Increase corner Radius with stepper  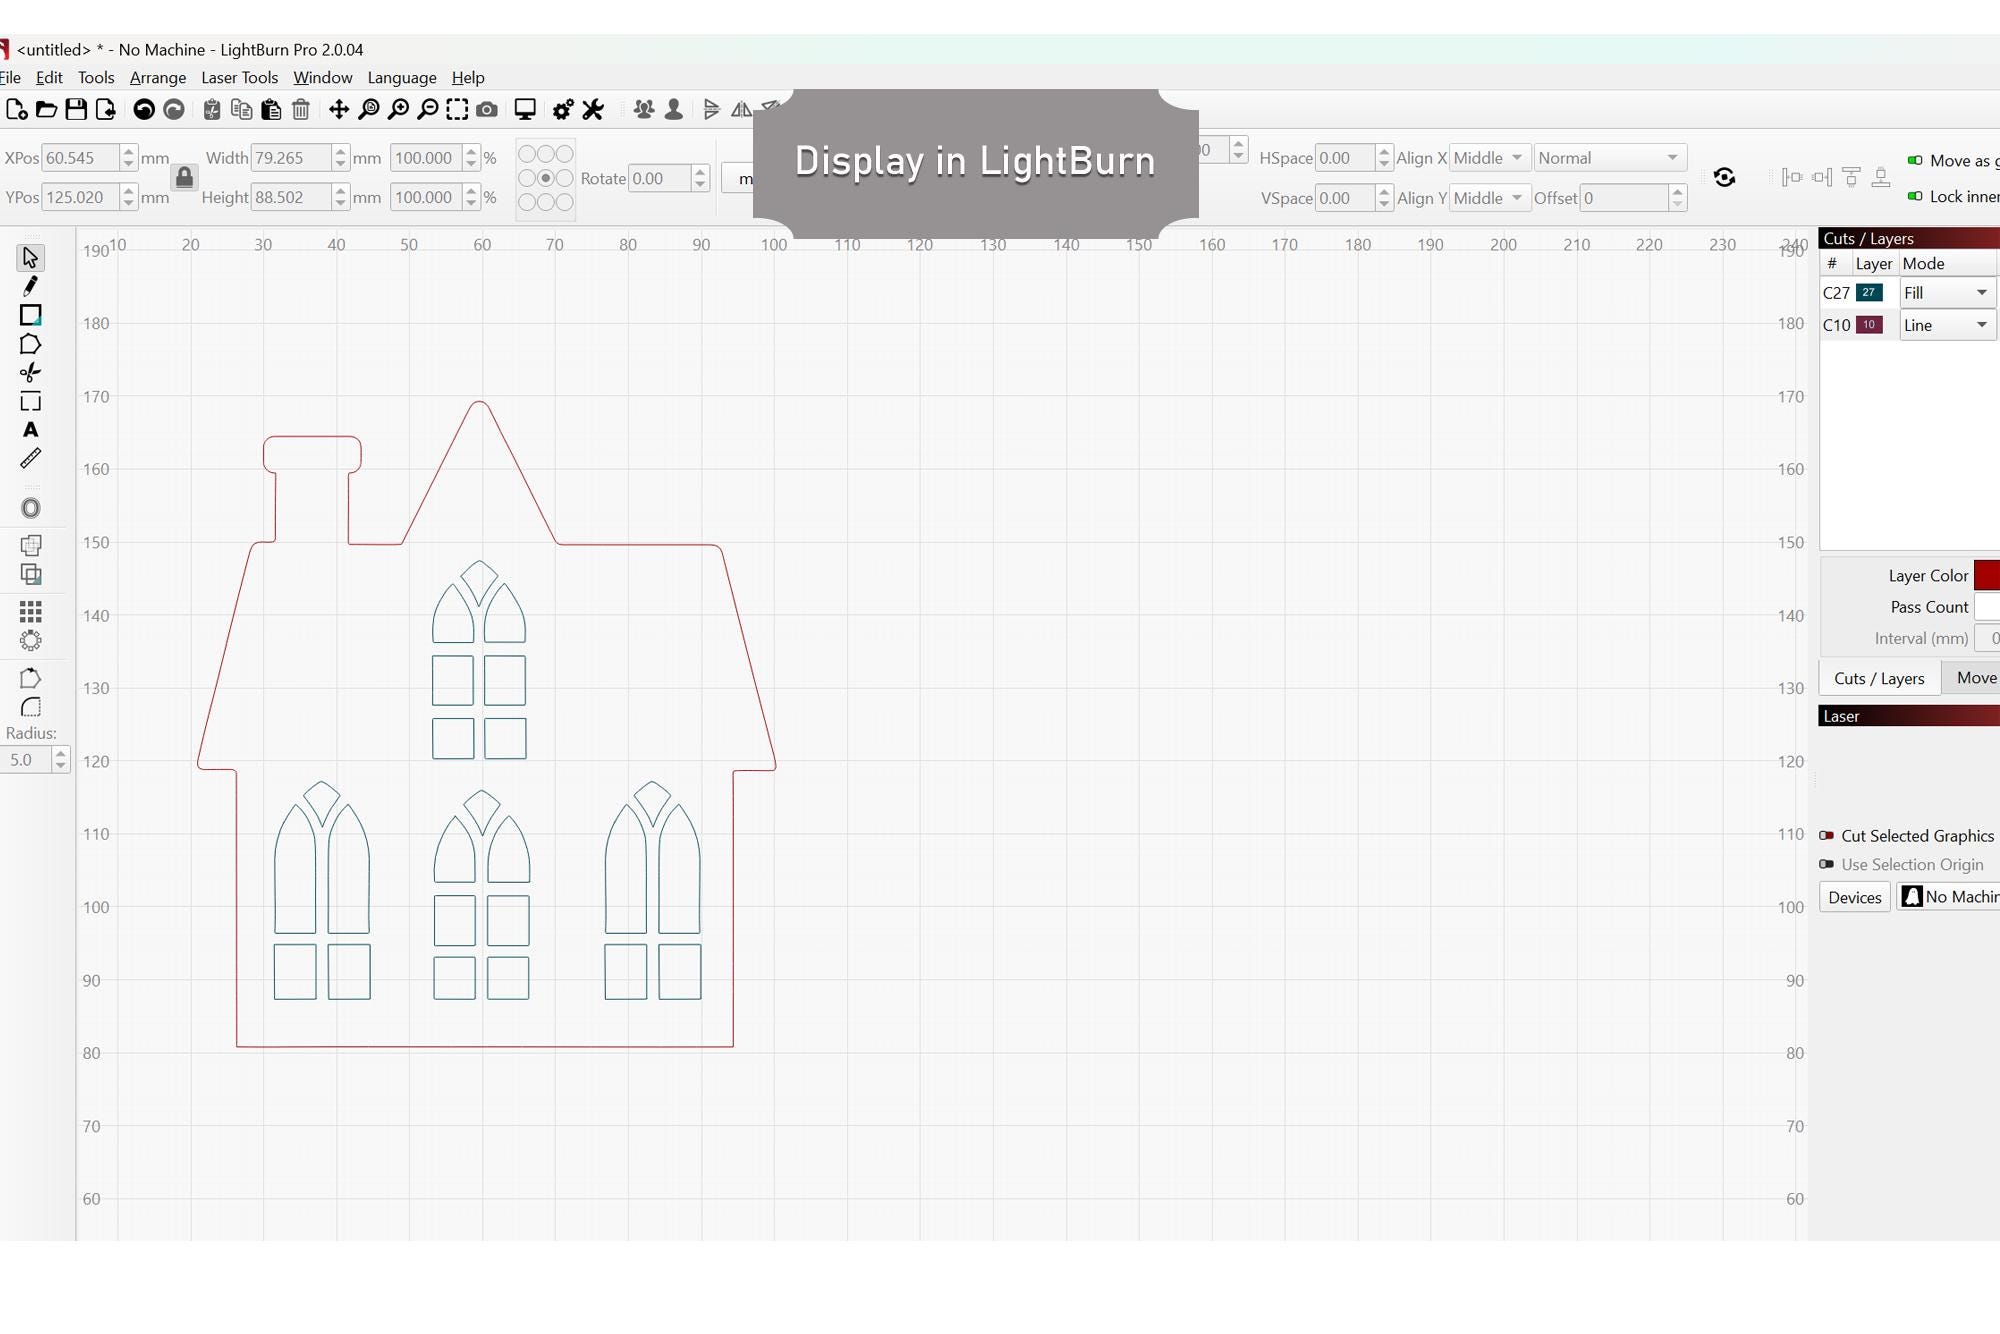[x=61, y=754]
